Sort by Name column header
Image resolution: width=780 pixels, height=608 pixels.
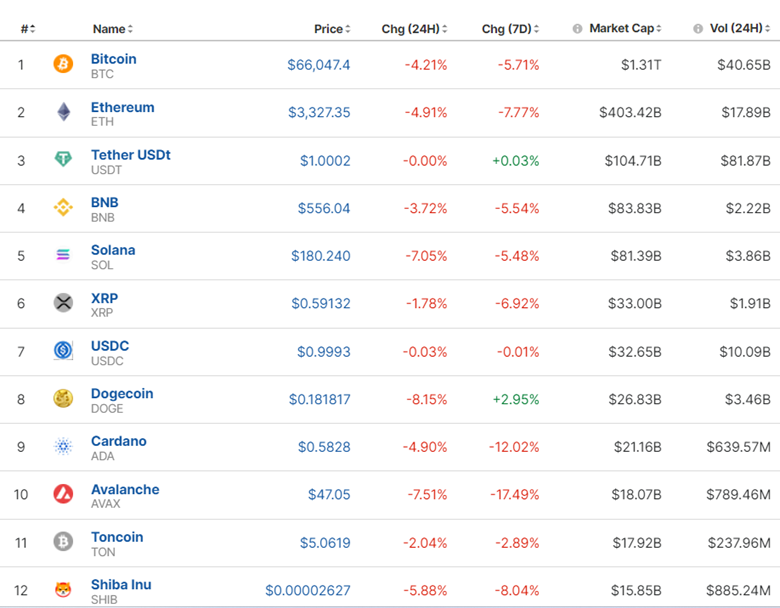pyautogui.click(x=112, y=29)
